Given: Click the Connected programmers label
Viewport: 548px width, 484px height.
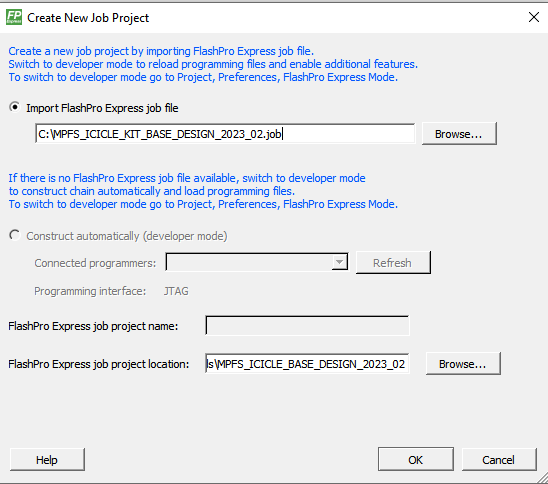Looking at the screenshot, I should click(95, 263).
